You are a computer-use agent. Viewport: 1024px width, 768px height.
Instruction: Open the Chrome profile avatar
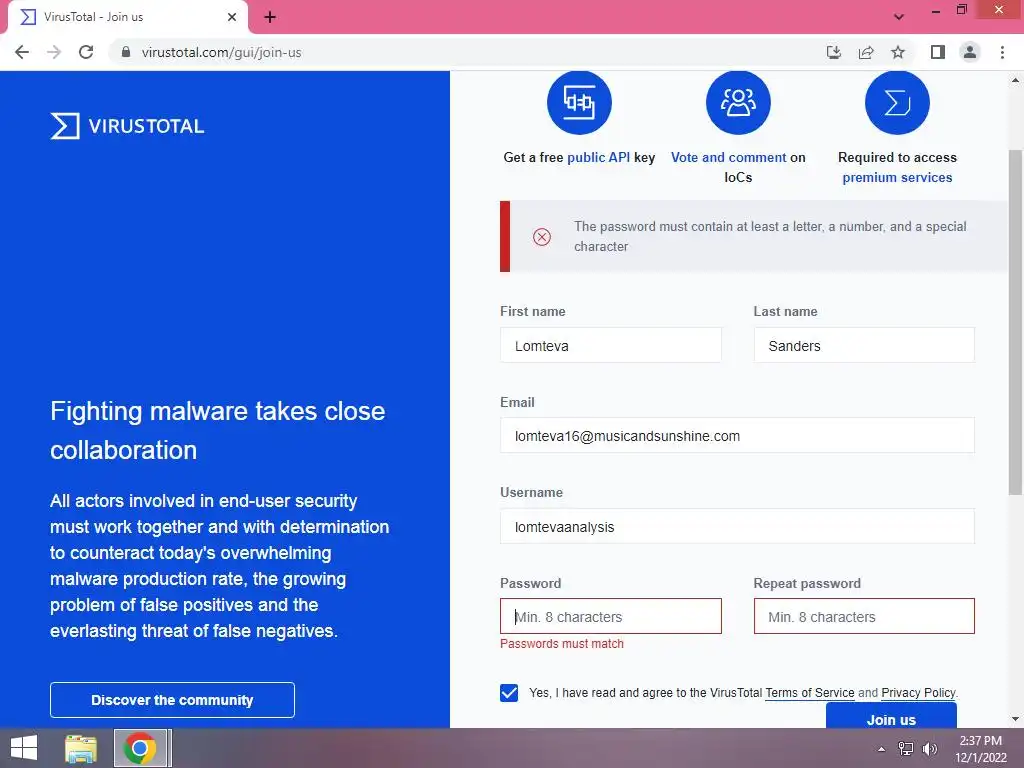[970, 52]
